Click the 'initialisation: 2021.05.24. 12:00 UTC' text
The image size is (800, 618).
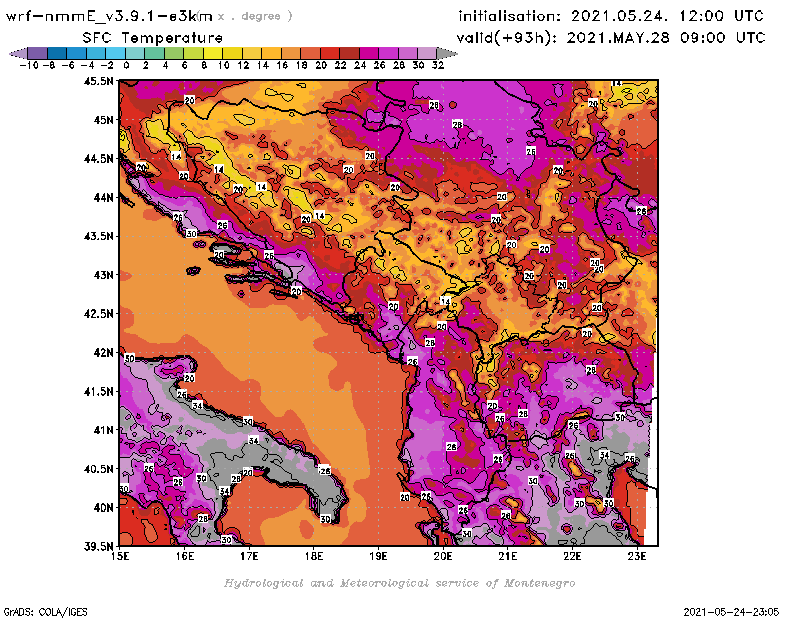(611, 16)
